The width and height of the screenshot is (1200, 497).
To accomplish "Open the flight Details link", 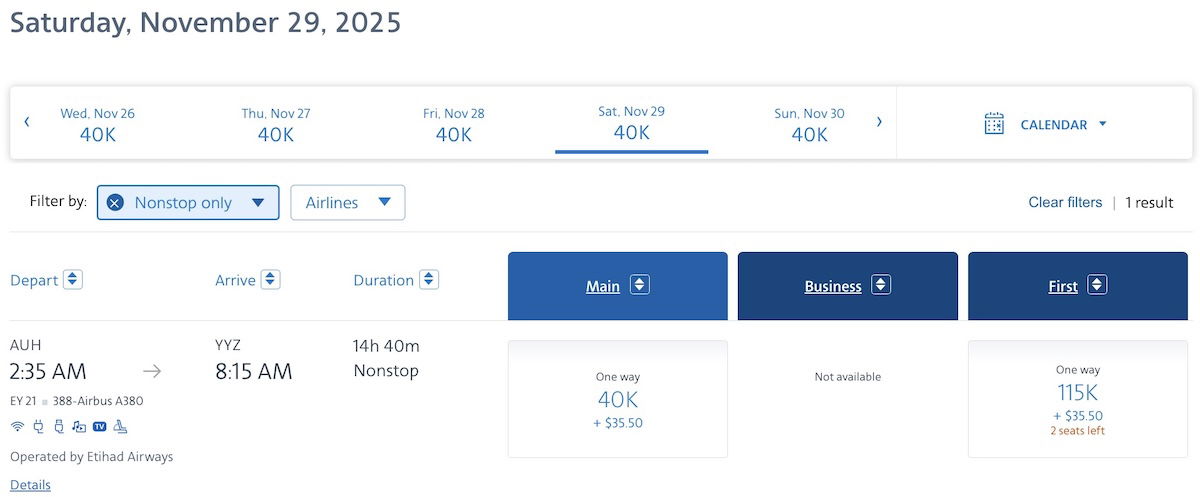I will tap(30, 485).
